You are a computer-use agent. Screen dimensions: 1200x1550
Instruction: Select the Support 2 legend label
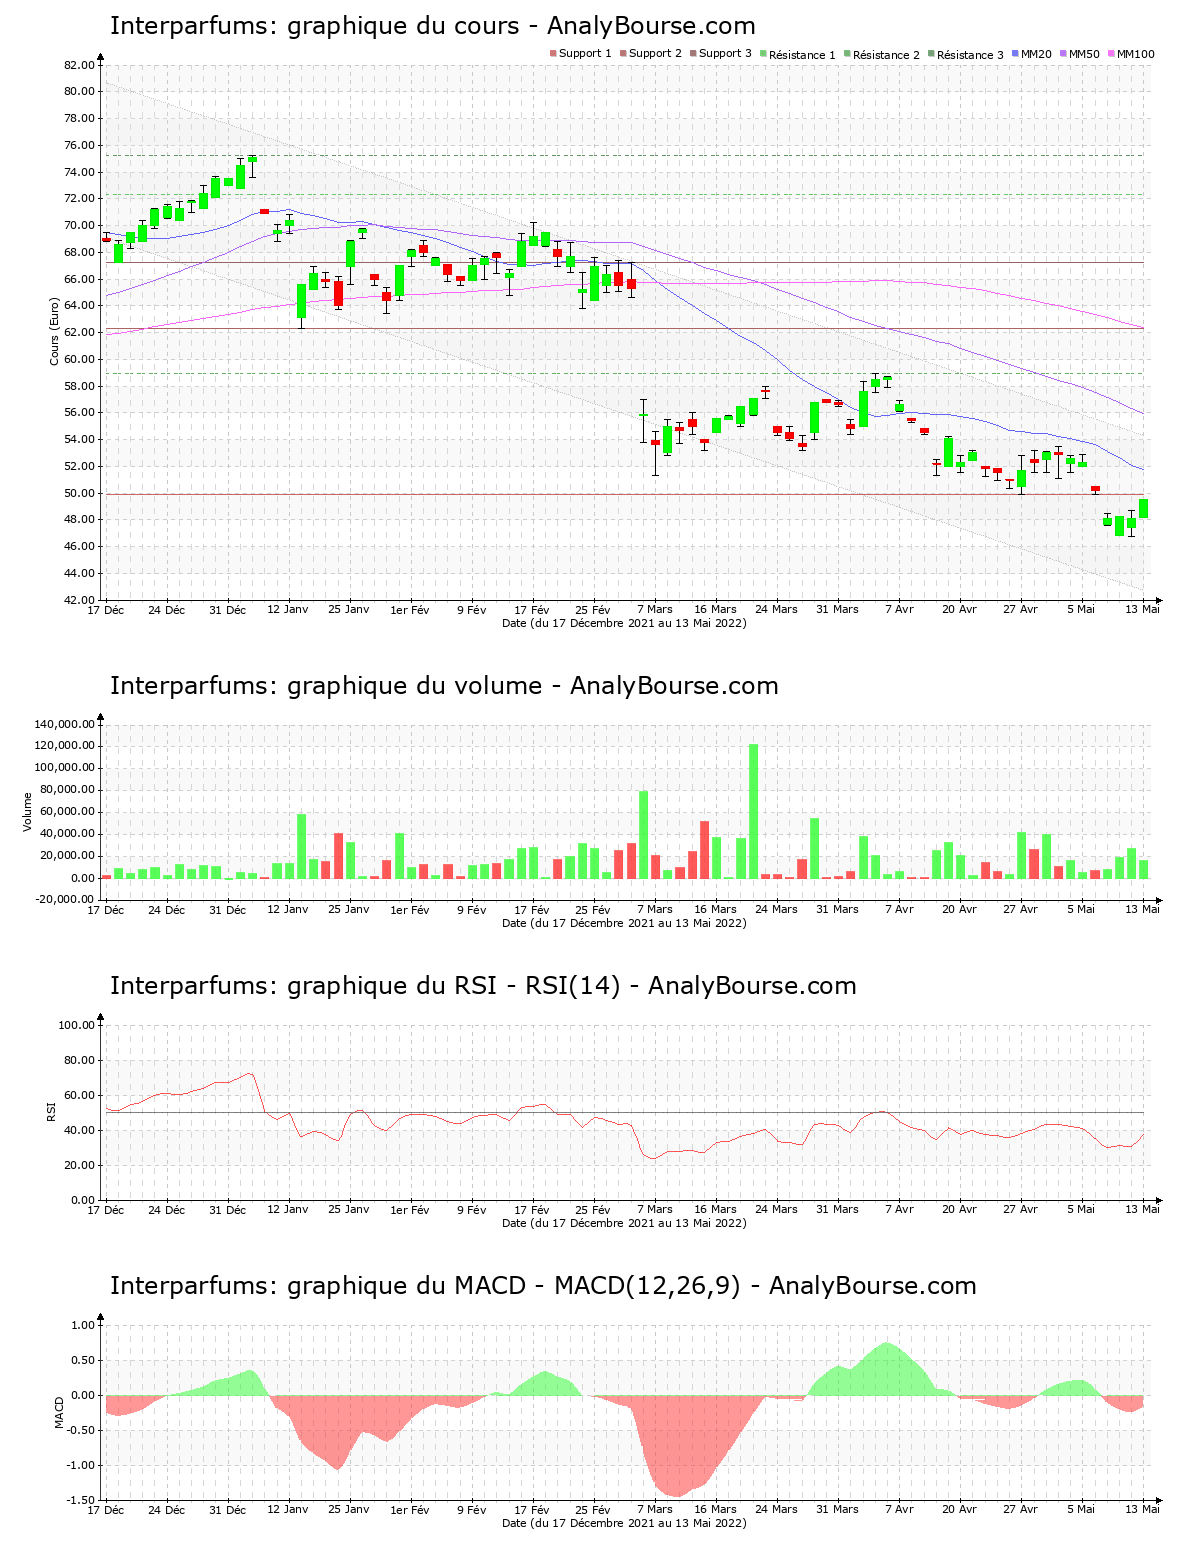pos(655,54)
